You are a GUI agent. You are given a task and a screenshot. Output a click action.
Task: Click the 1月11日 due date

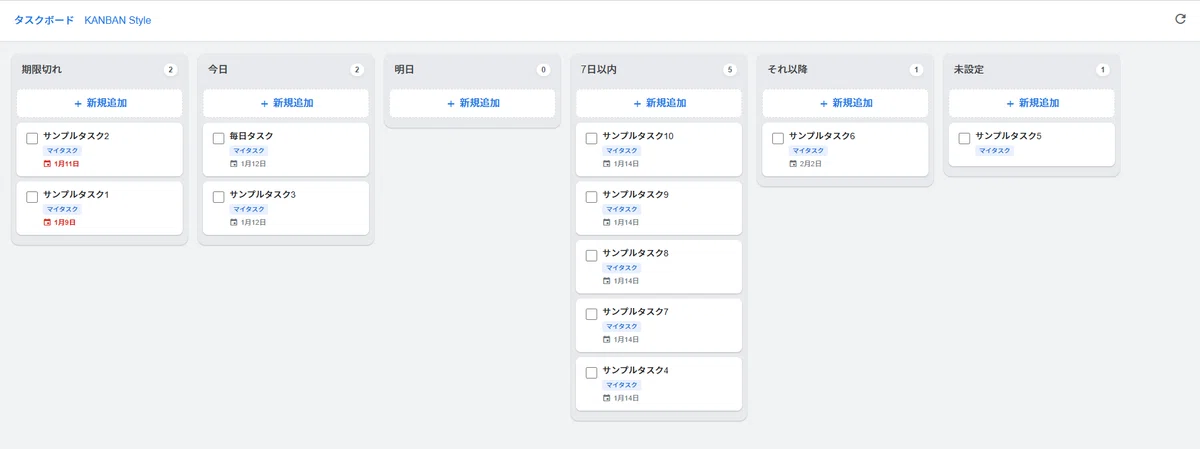(66, 163)
